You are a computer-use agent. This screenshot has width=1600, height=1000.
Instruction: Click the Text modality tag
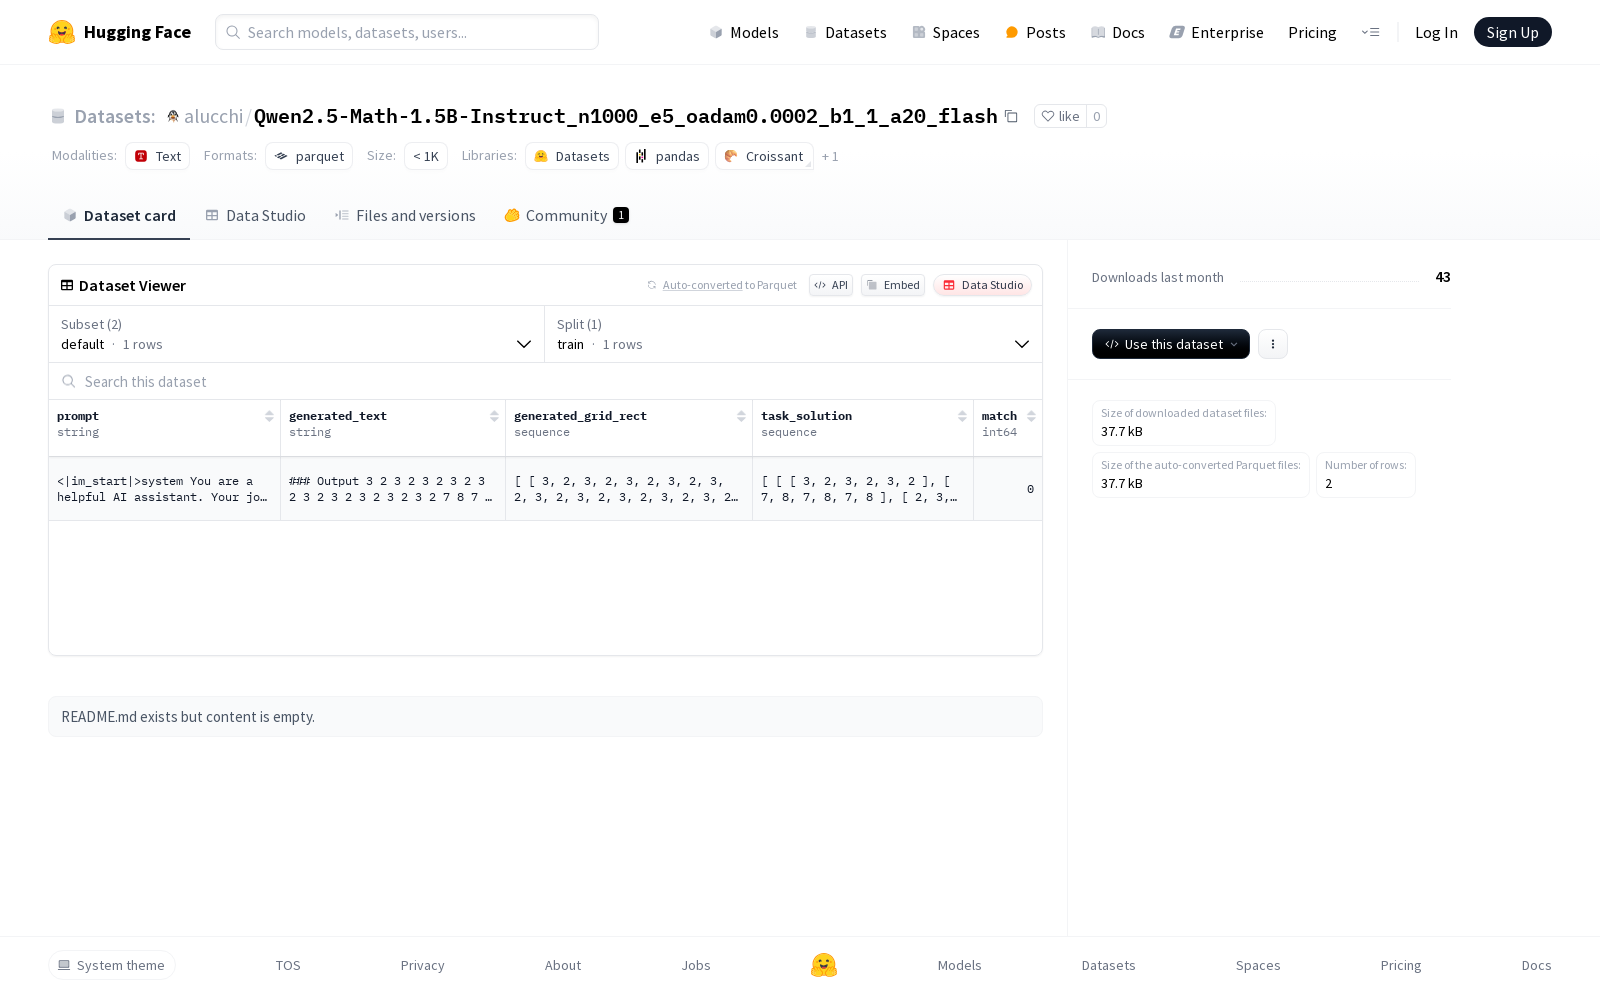[x=158, y=156]
